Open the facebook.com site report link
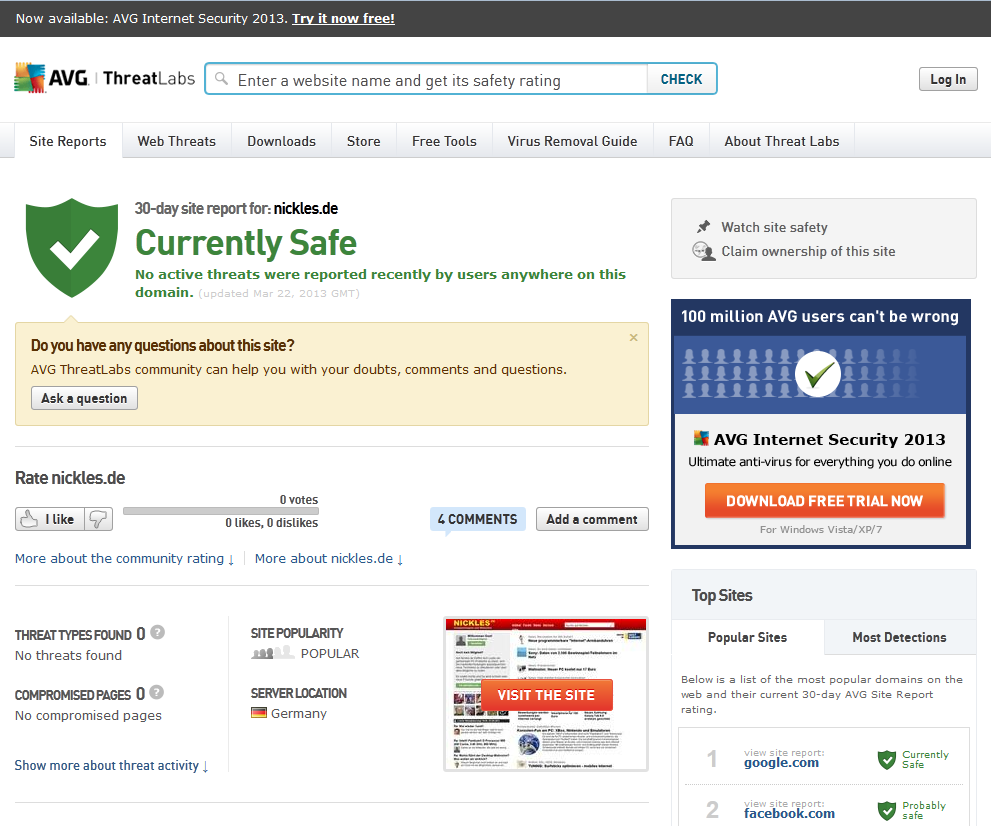The height and width of the screenshot is (826, 991). click(x=789, y=813)
